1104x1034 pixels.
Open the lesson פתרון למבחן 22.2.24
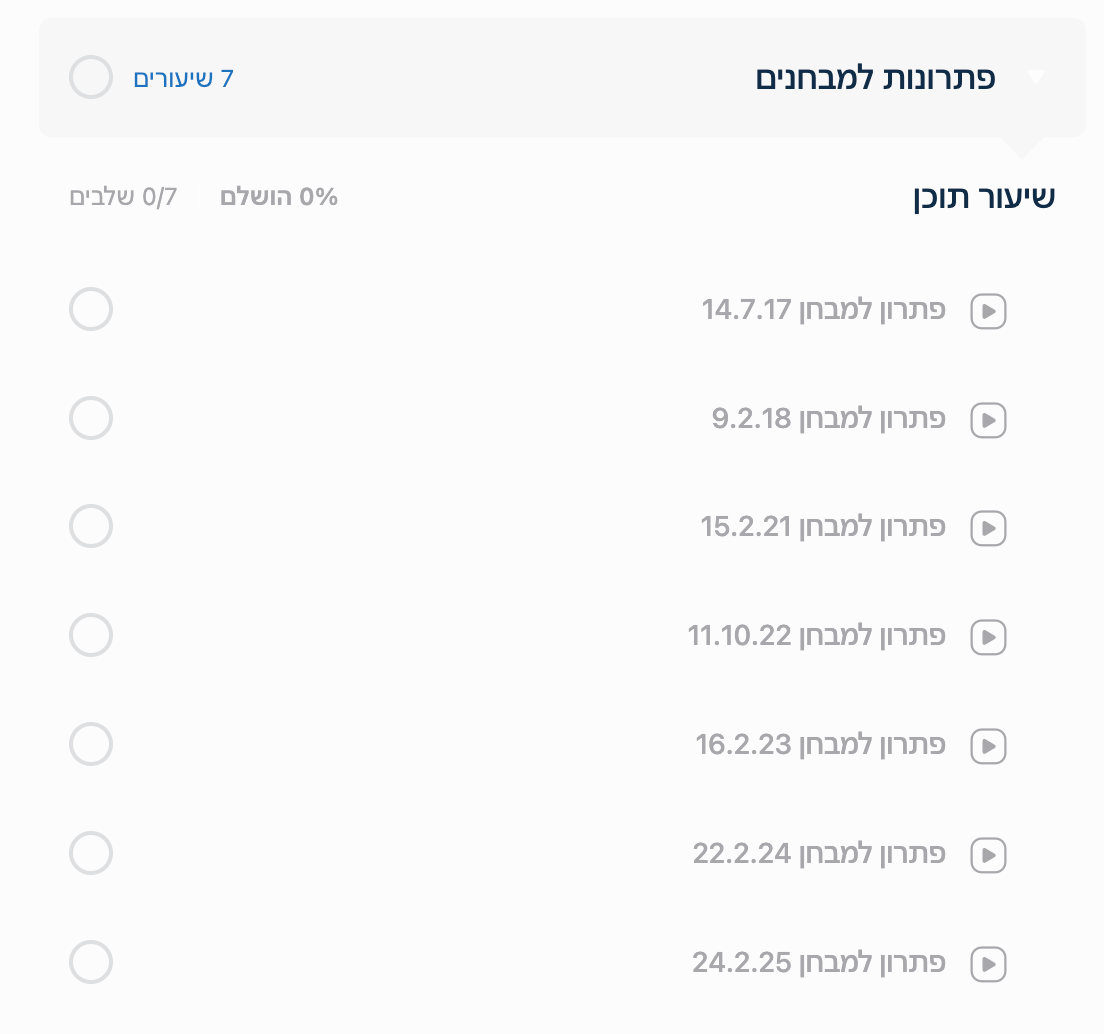click(x=818, y=854)
